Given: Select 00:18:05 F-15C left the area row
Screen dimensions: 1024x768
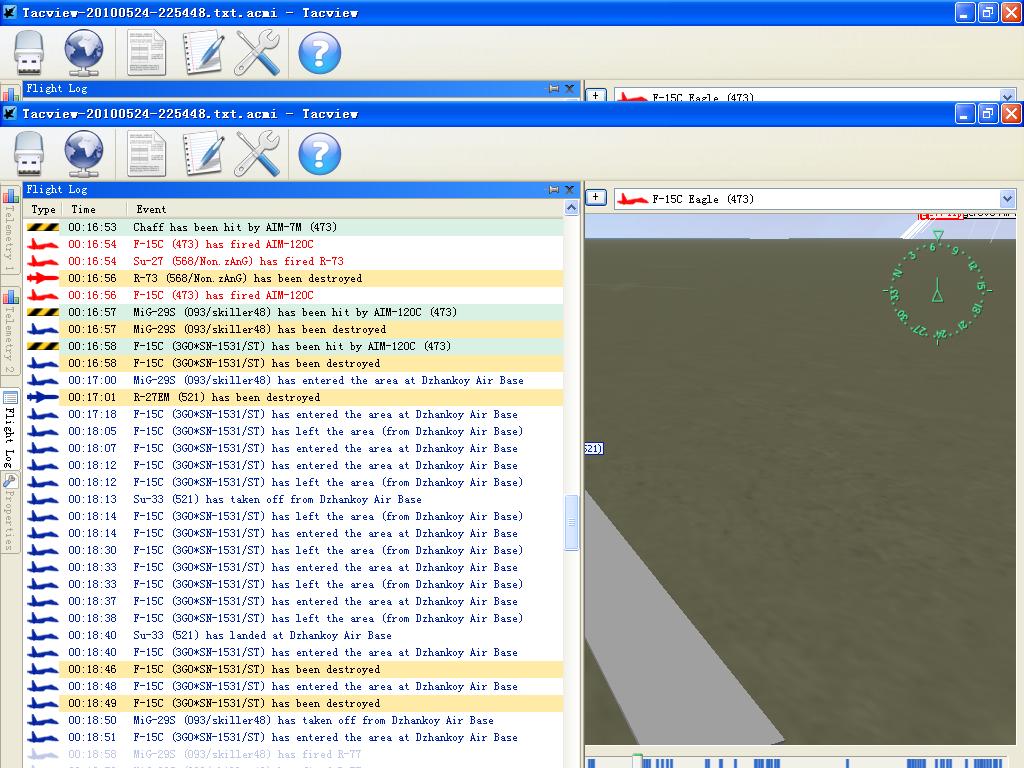Looking at the screenshot, I should tap(294, 431).
